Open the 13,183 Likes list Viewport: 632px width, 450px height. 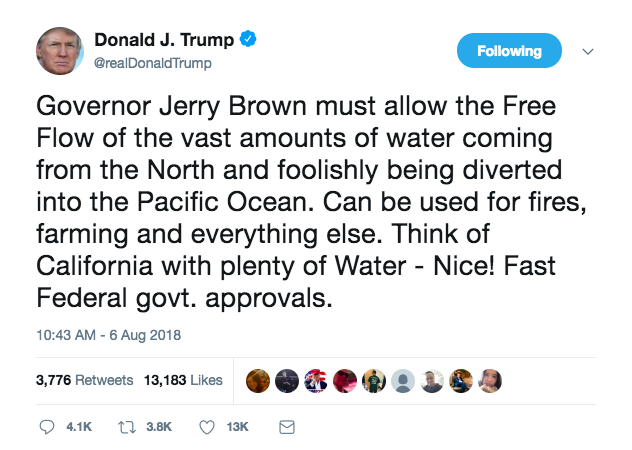click(184, 381)
